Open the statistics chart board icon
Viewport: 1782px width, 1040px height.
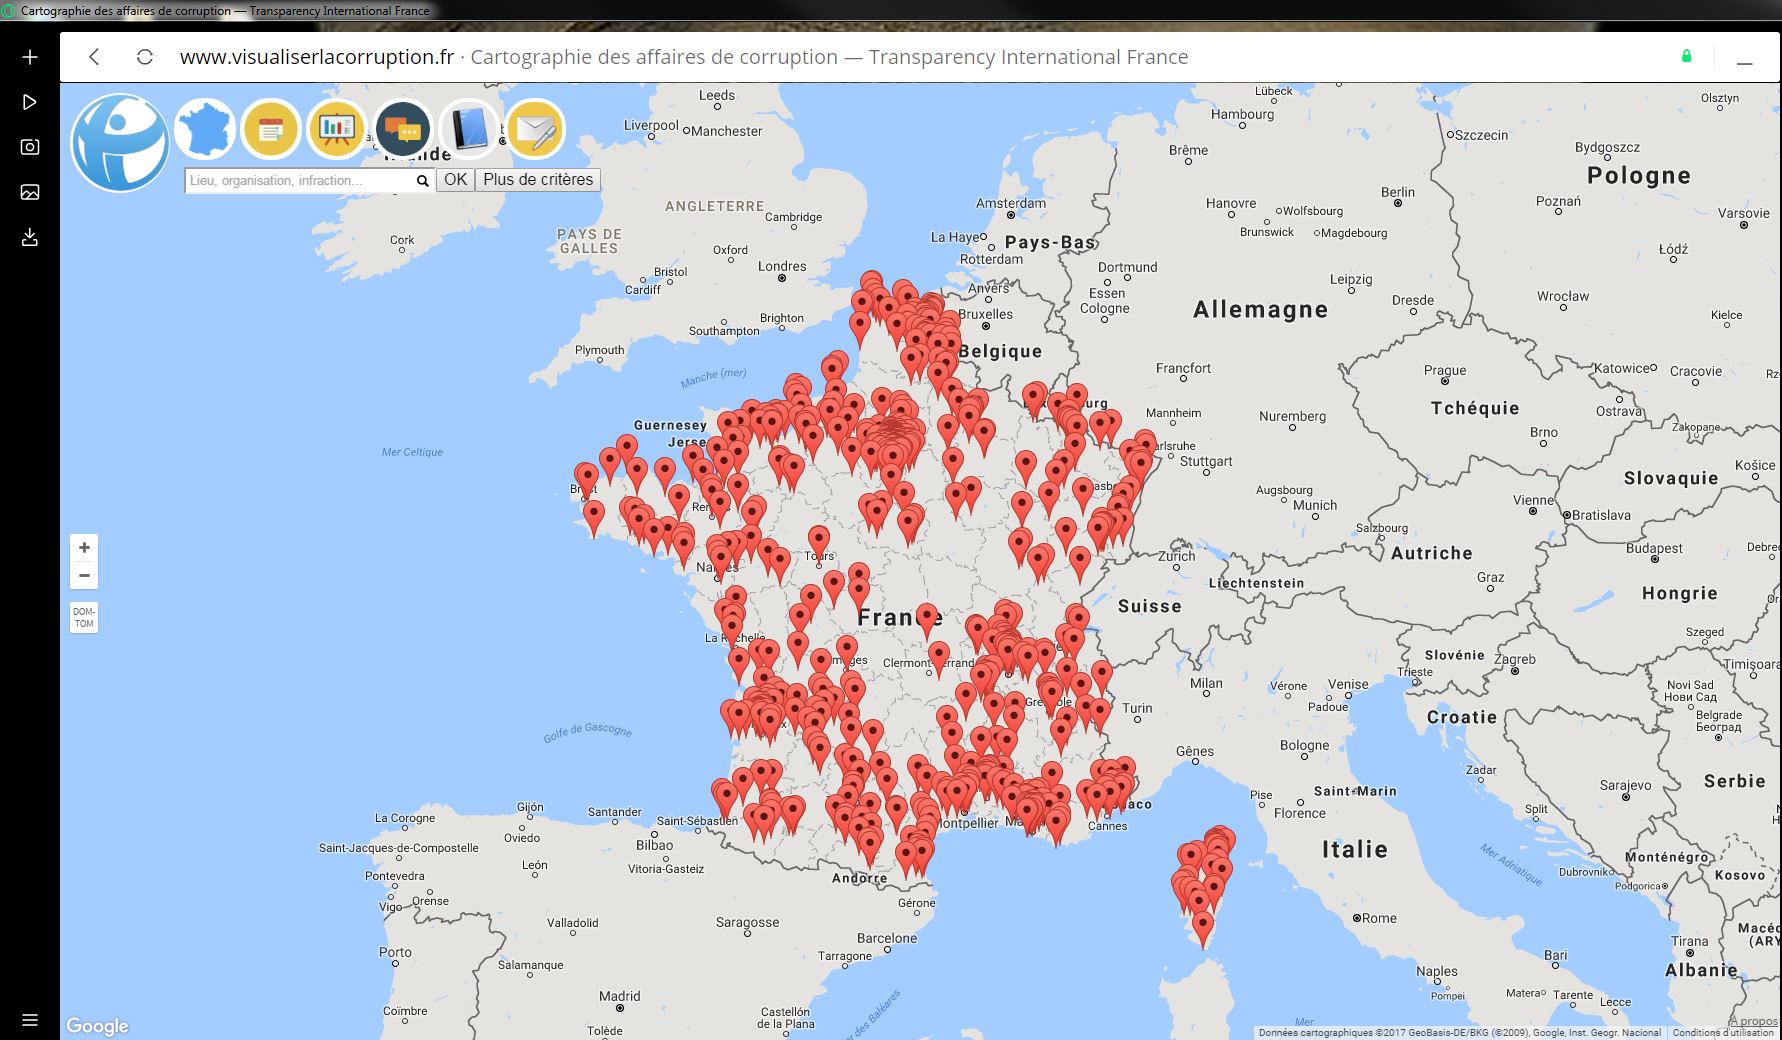point(336,129)
